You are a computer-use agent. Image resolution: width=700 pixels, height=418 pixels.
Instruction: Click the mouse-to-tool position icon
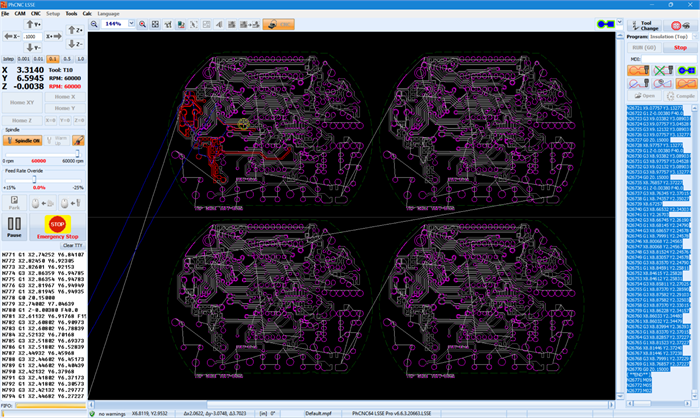click(71, 203)
